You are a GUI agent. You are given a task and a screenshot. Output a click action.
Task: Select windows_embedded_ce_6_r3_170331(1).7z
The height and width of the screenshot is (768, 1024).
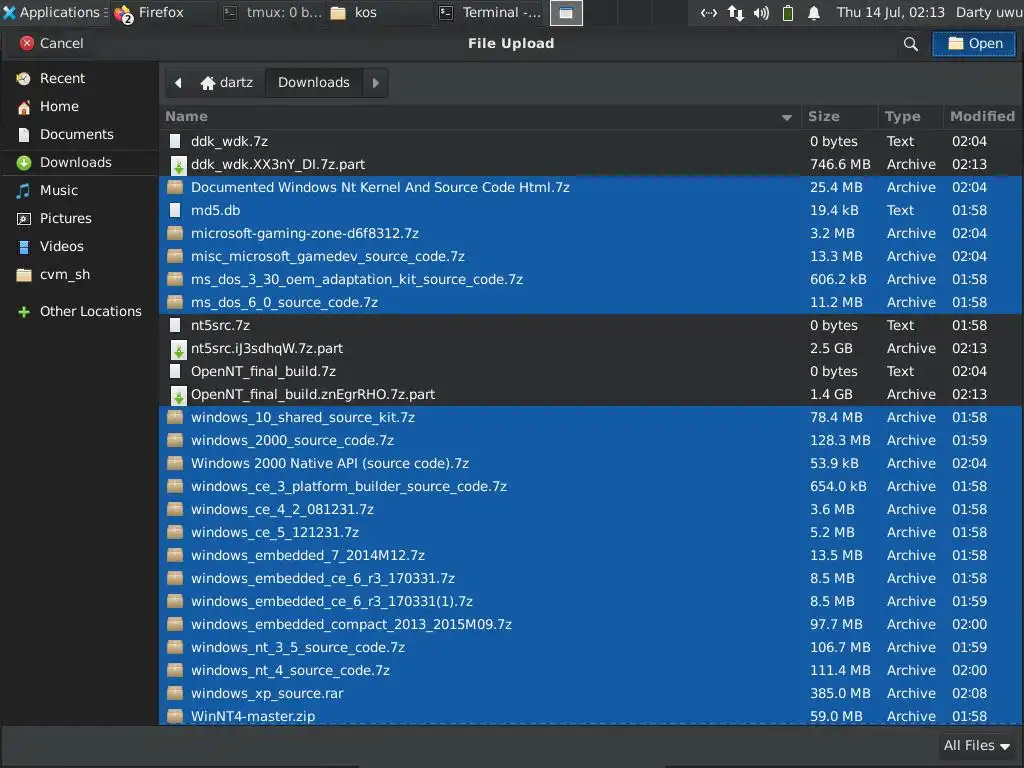coord(591,601)
